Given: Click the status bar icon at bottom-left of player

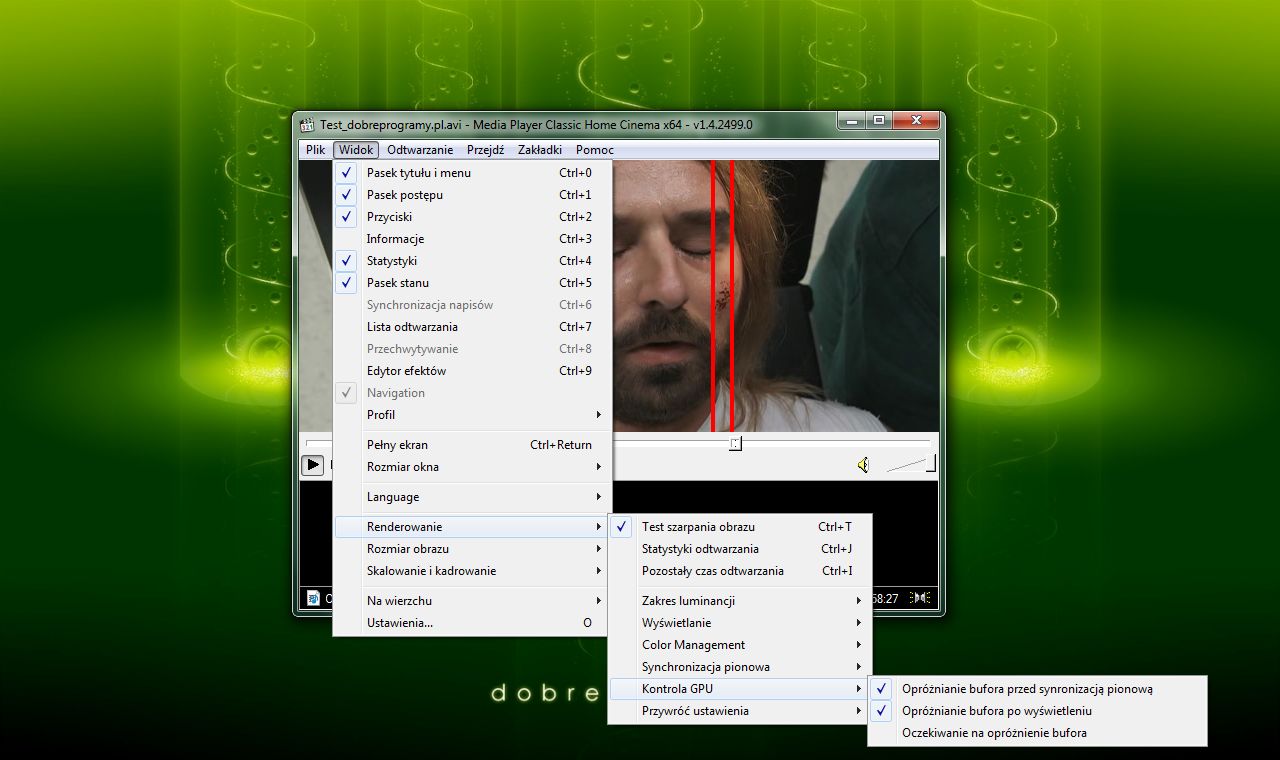Looking at the screenshot, I should (x=313, y=598).
